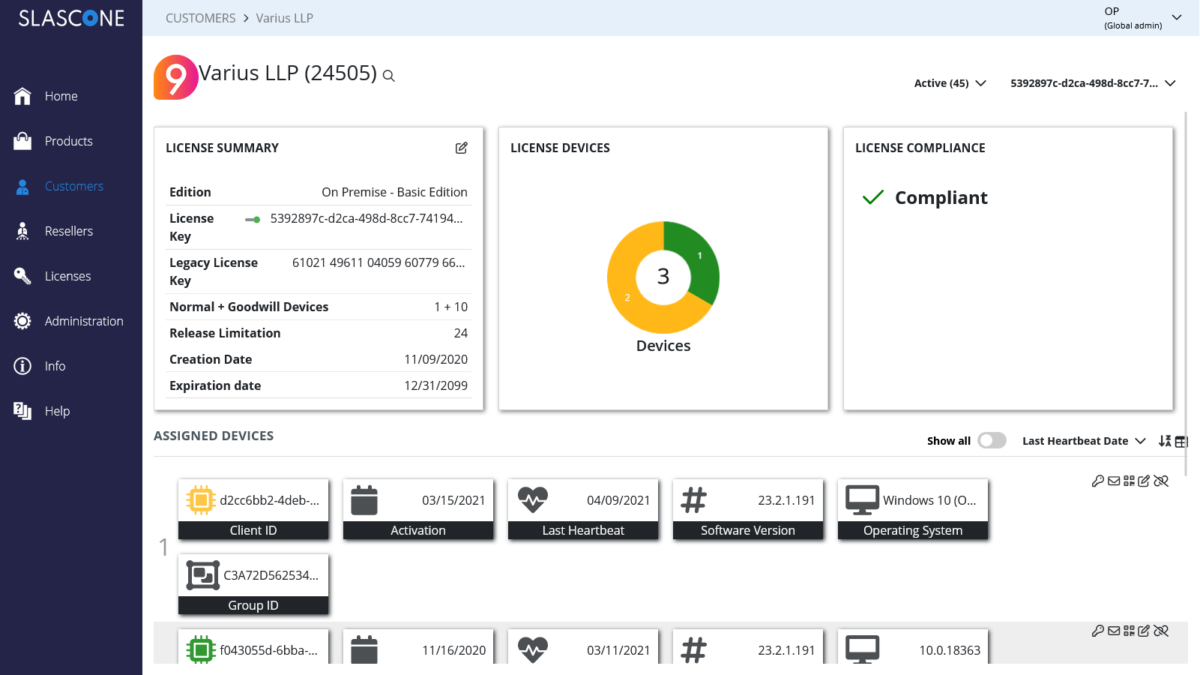
Task: Click the sort Z-A icon above assigned devices
Action: [1163, 441]
